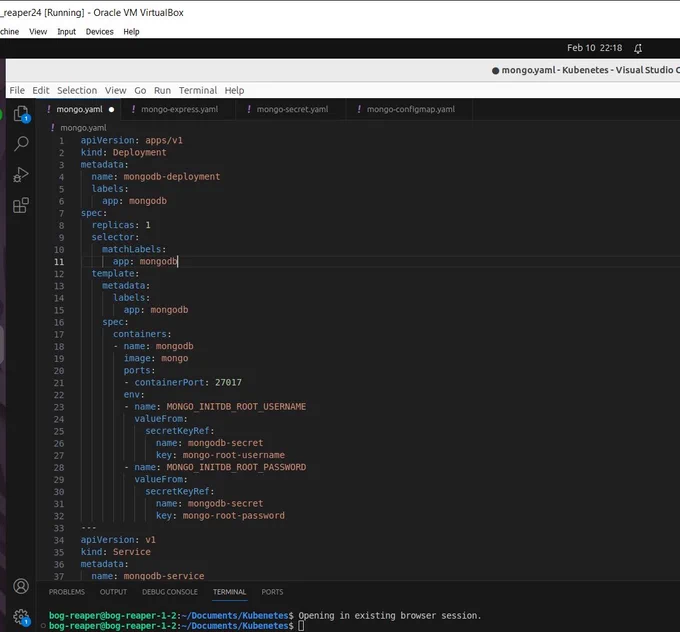Switch to PORTS panel tab

[272, 592]
